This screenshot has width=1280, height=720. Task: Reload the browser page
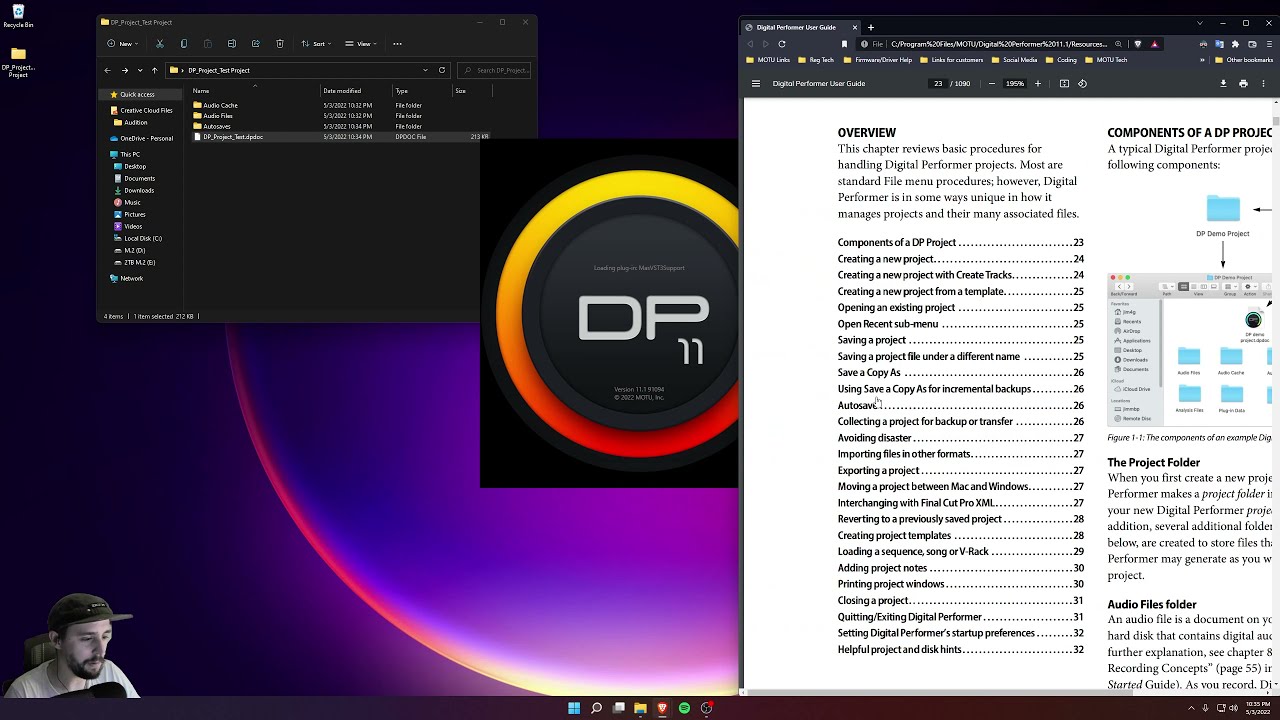(782, 44)
